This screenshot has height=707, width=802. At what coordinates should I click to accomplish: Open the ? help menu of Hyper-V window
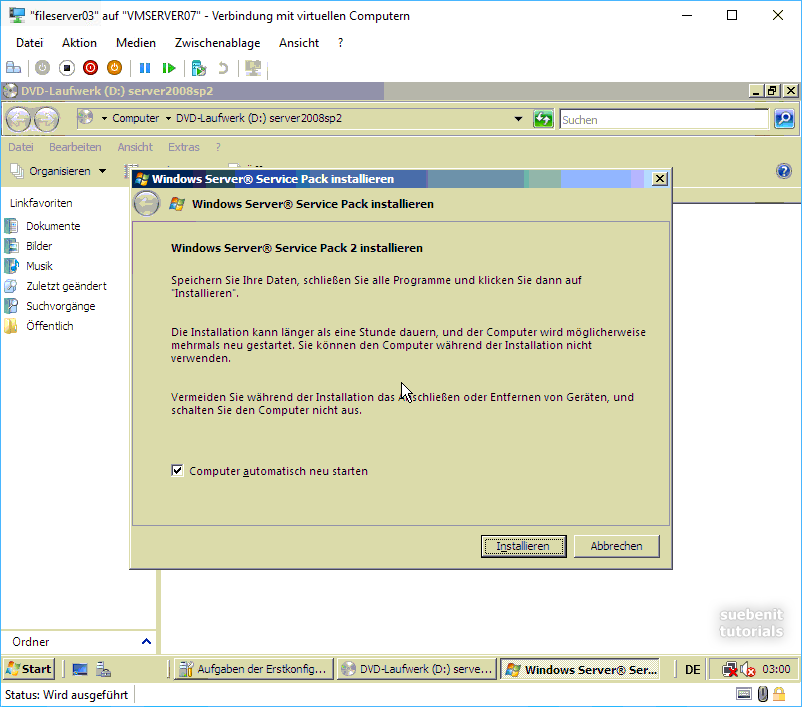[341, 43]
